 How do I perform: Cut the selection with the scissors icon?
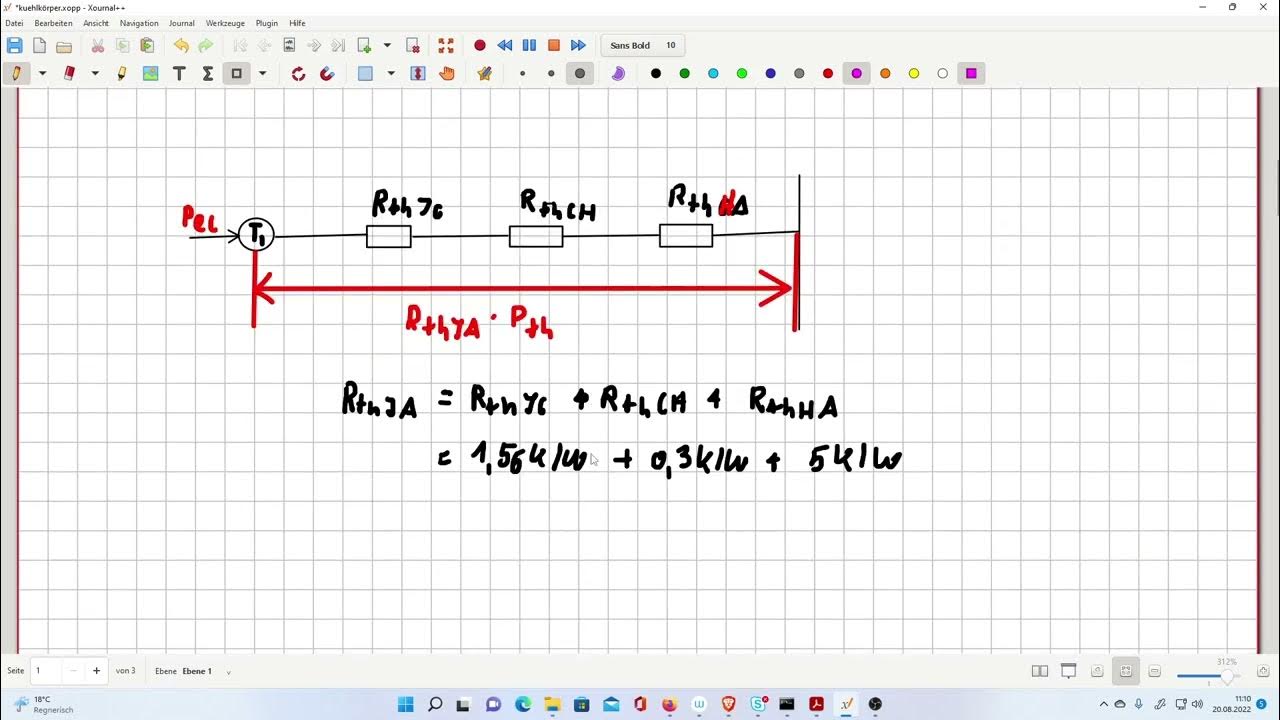point(98,45)
